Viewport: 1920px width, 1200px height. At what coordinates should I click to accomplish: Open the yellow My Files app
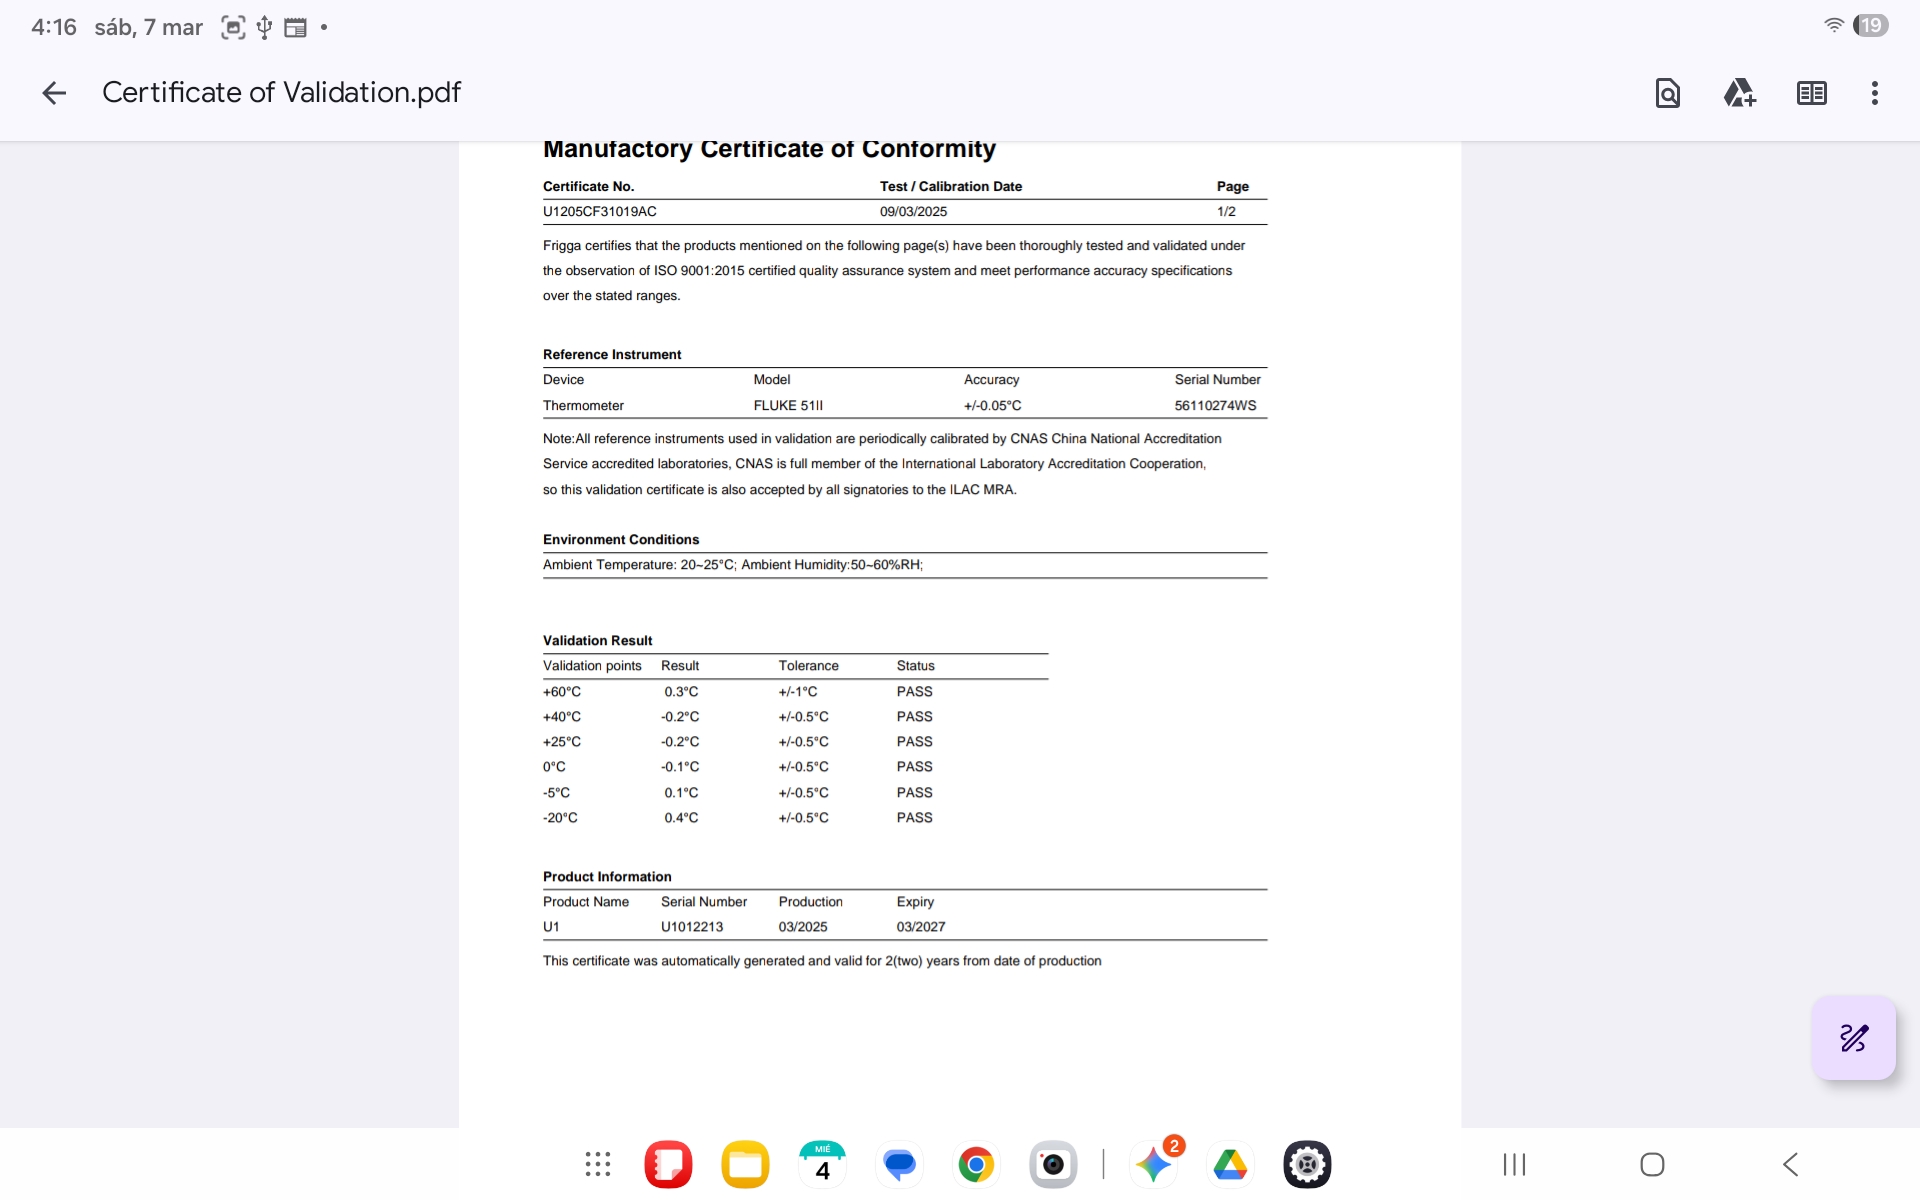pos(745,1164)
